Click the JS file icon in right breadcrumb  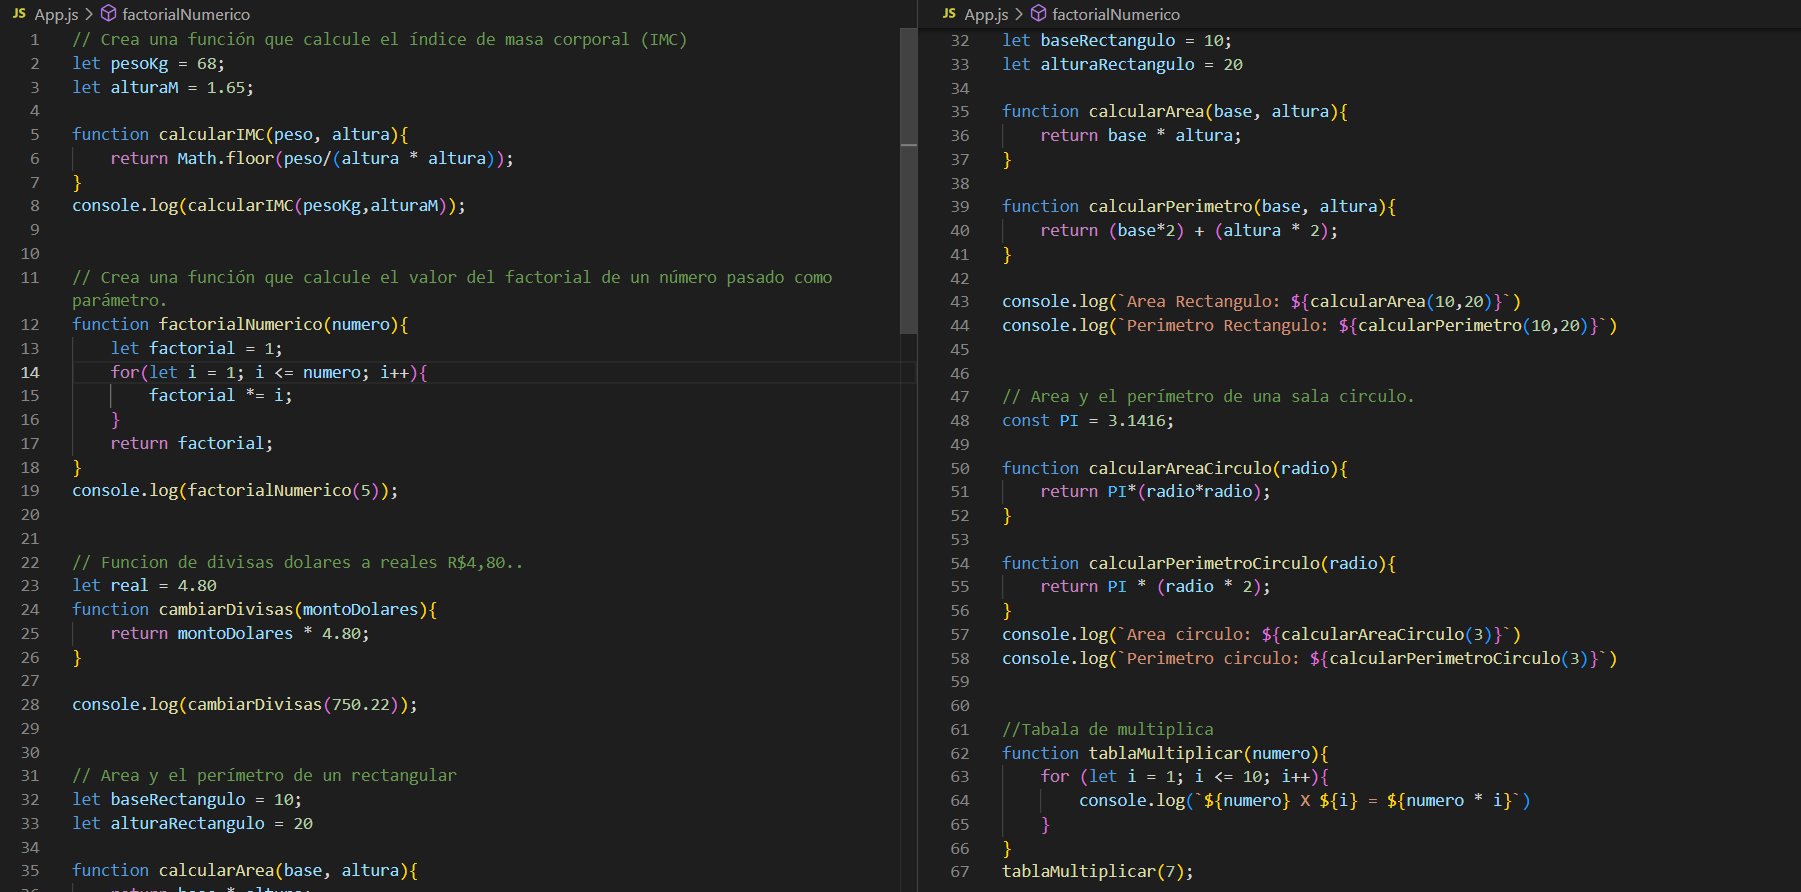[x=949, y=14]
